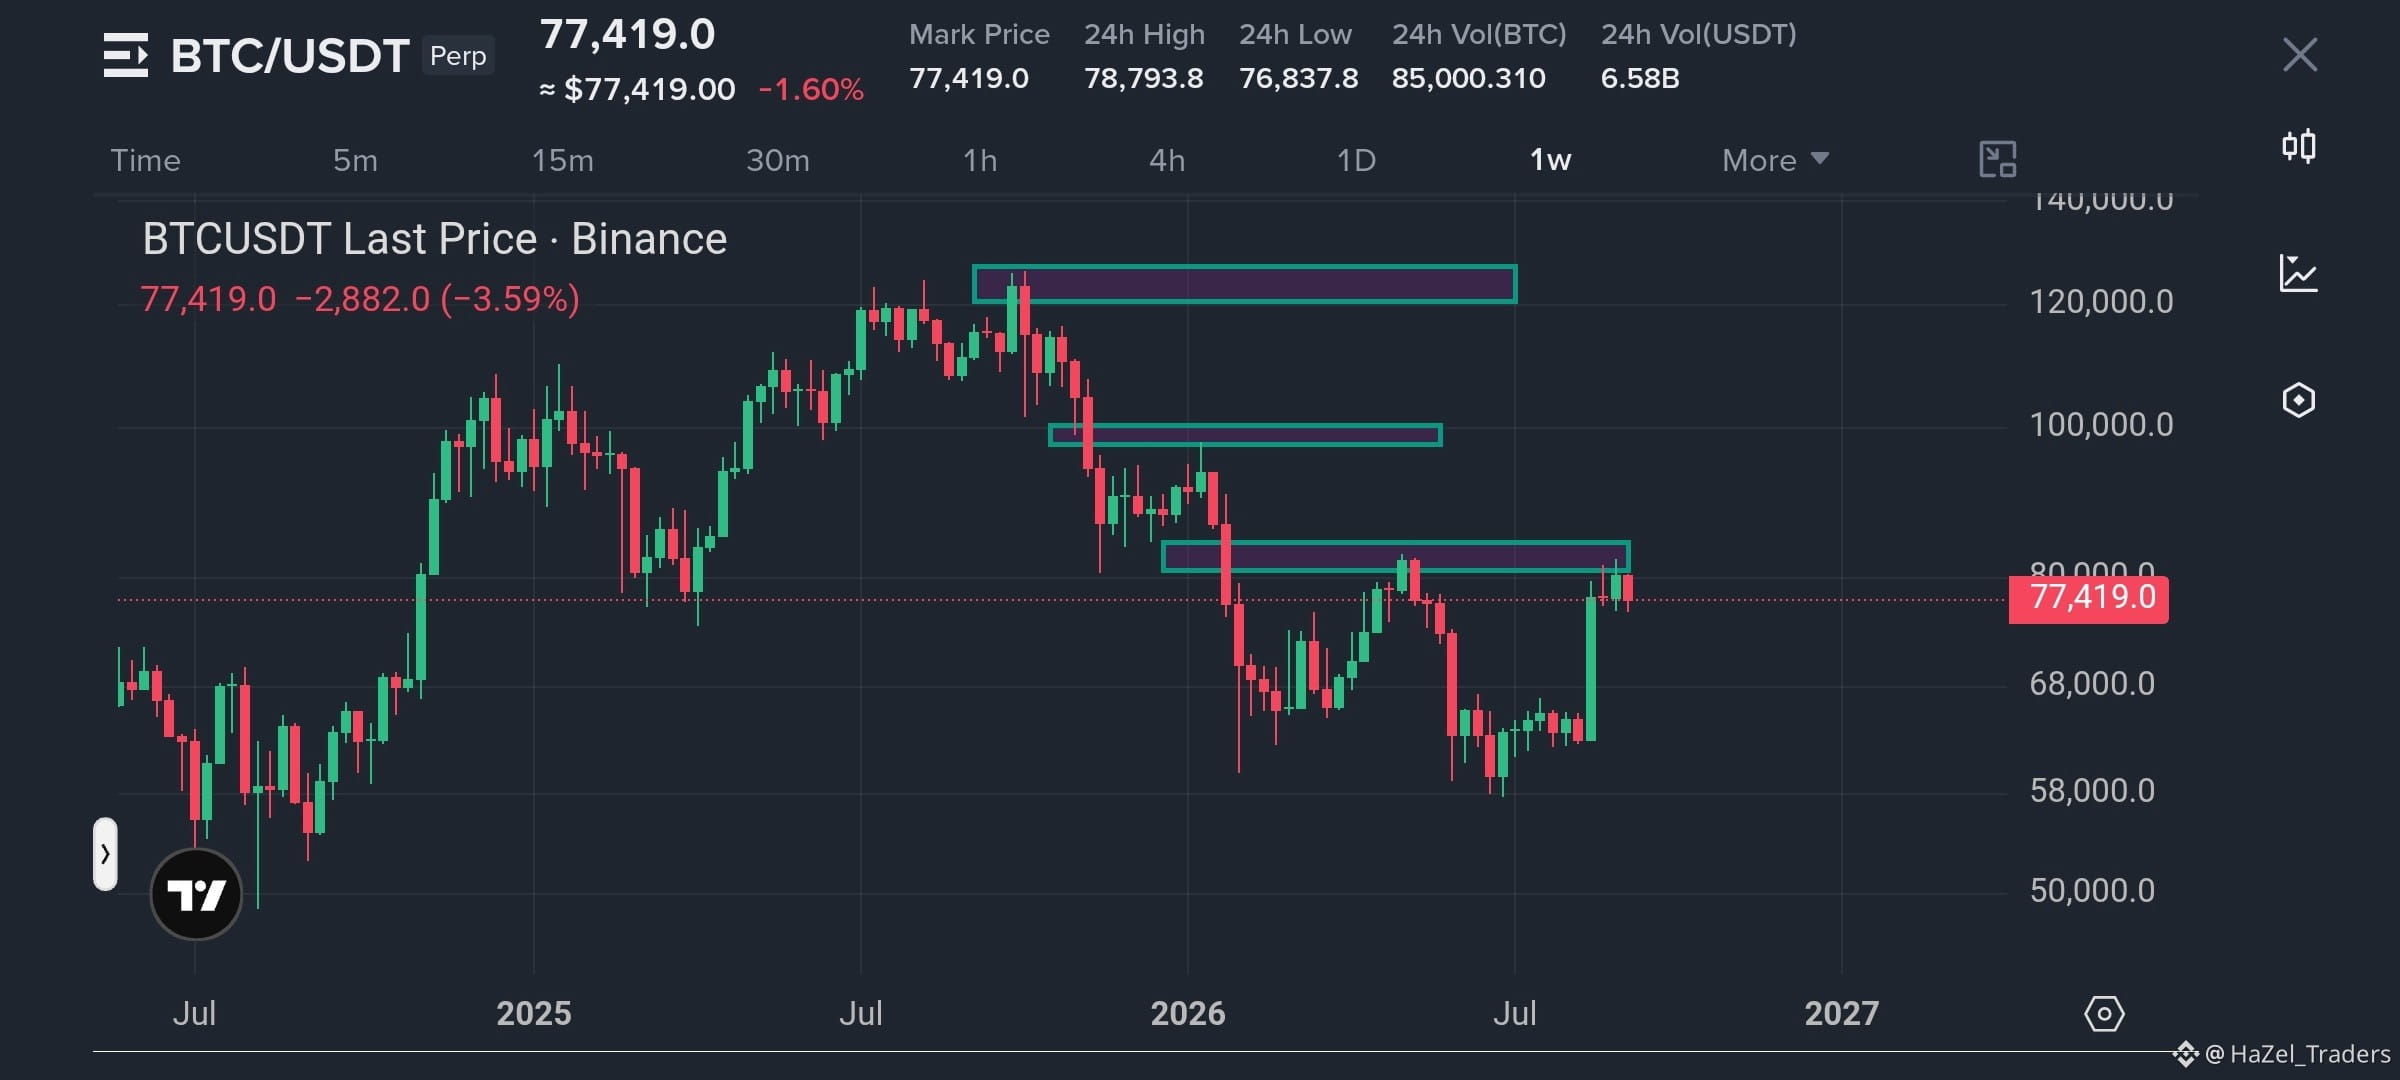This screenshot has height=1080, width=2400.
Task: Click the BTCUSDT Last Price Binance legend
Action: pyautogui.click(x=435, y=239)
